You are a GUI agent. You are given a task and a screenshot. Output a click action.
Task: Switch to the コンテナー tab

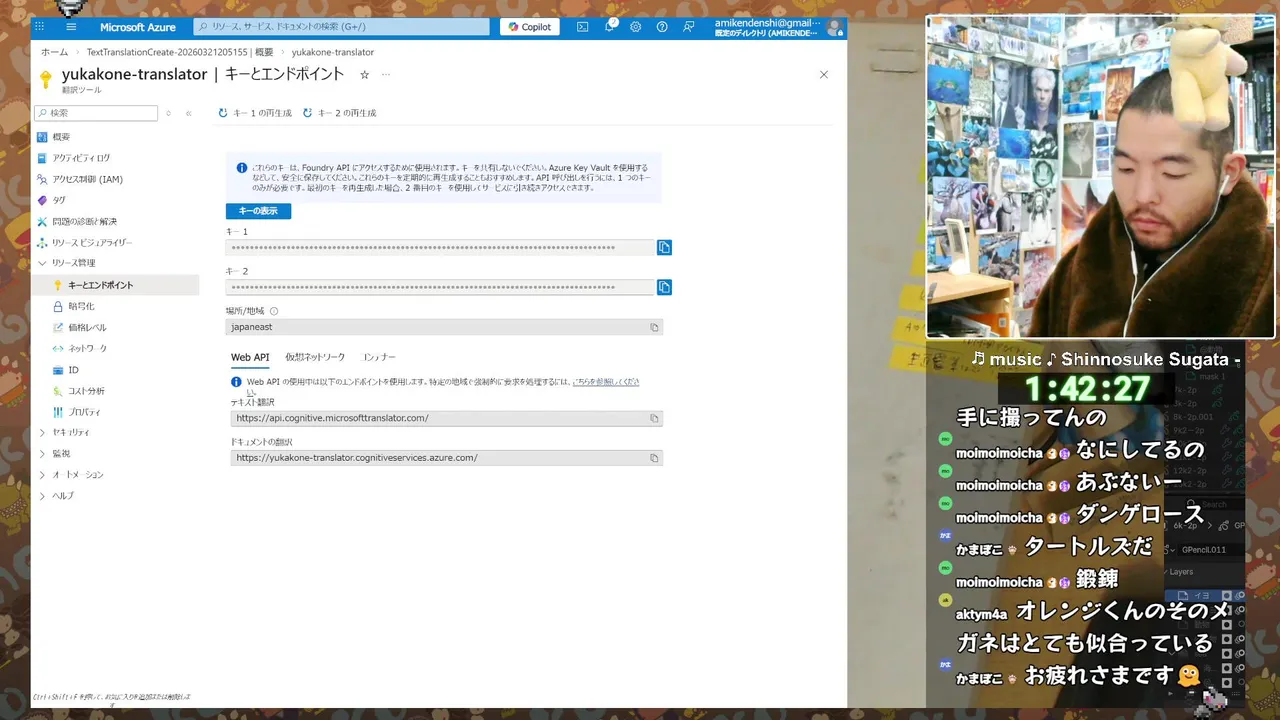click(x=379, y=357)
